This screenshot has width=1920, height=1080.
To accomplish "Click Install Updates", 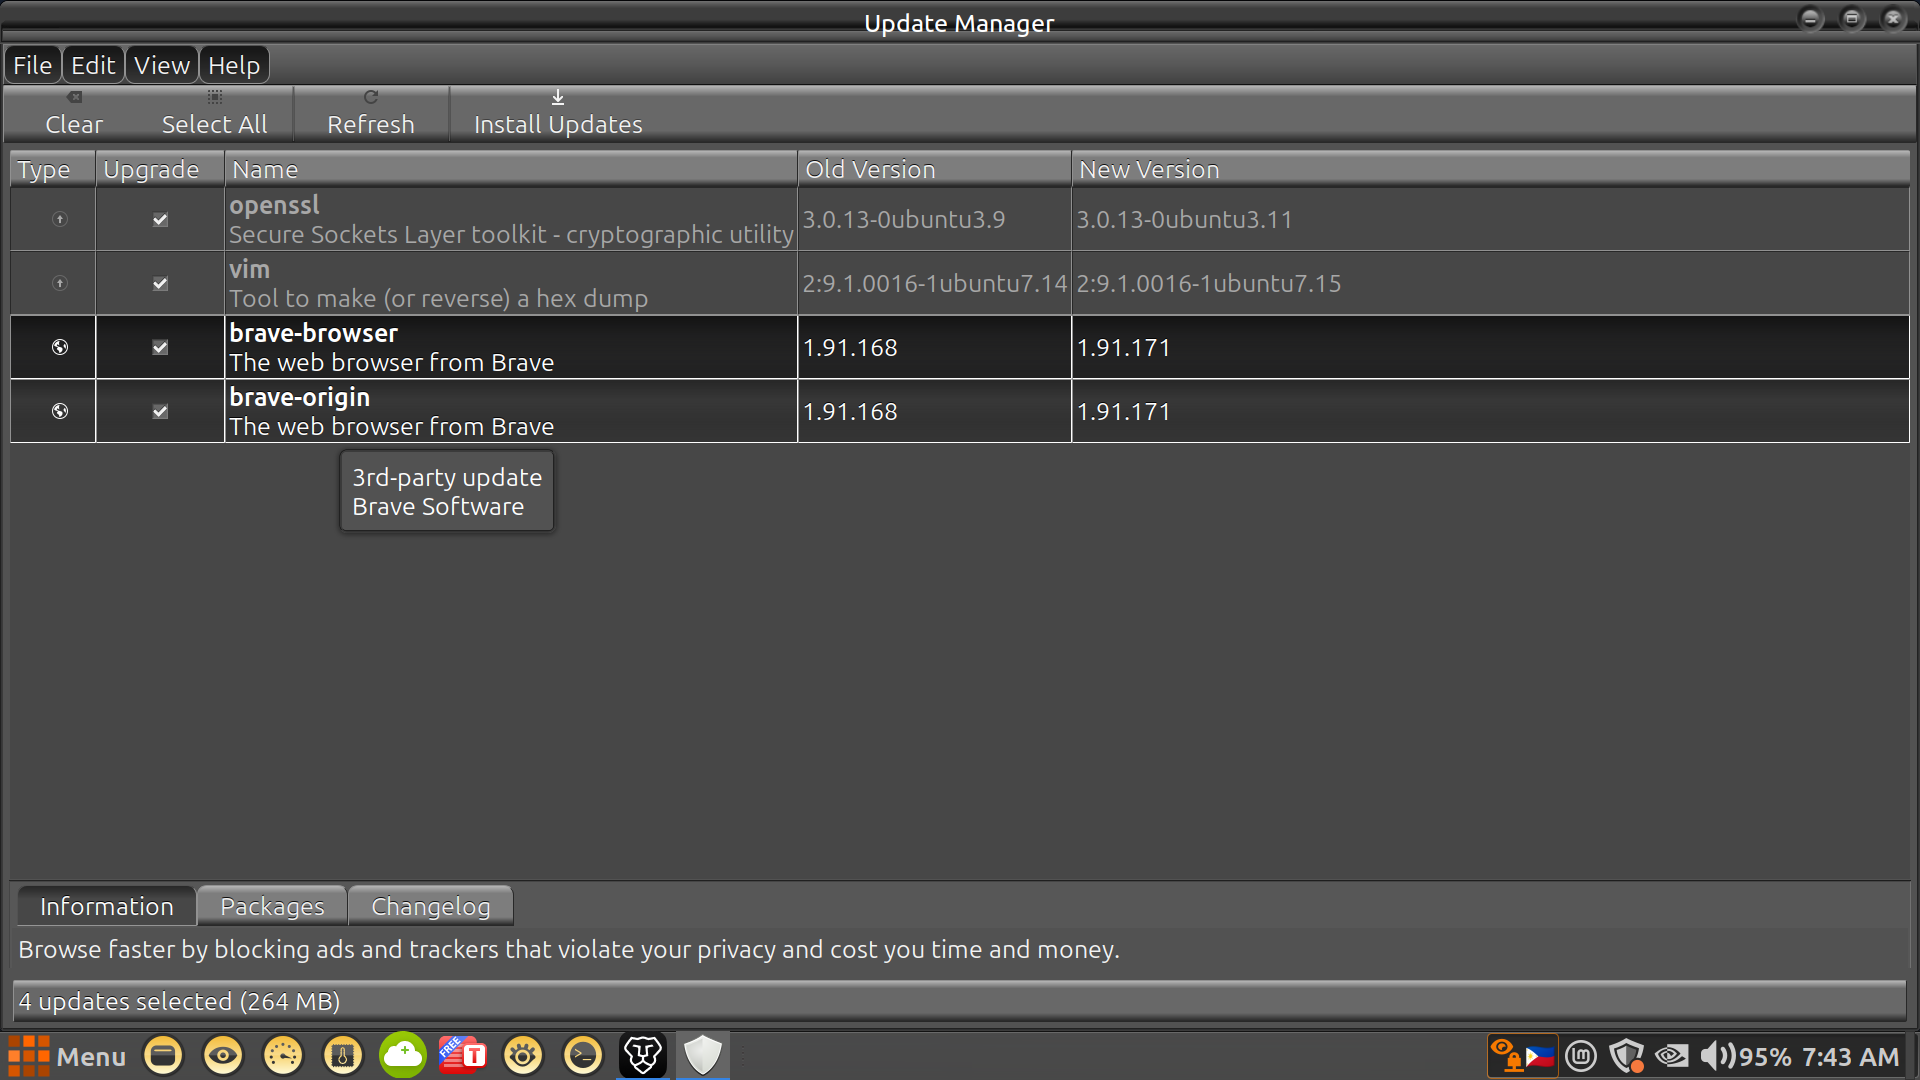I will (x=558, y=113).
